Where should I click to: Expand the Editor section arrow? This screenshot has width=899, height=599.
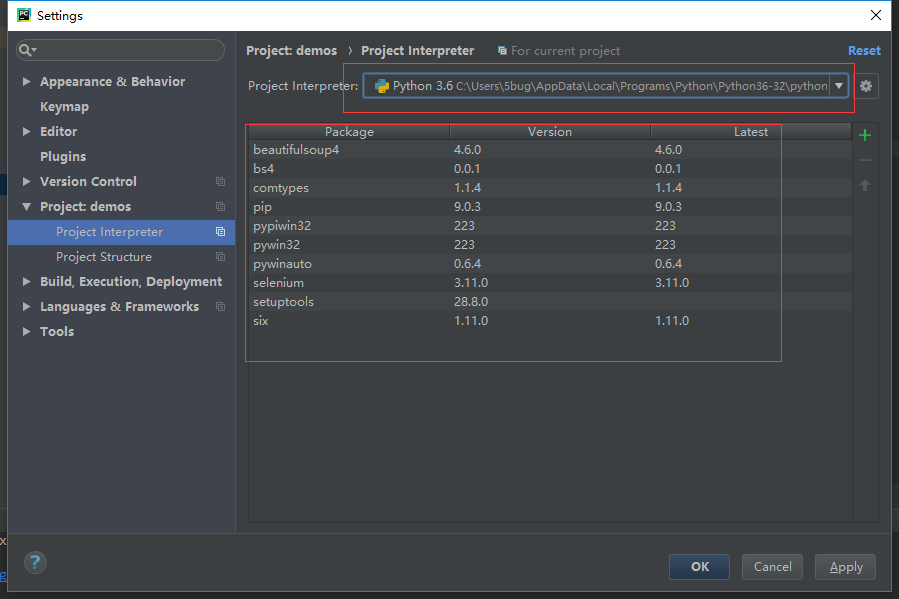coord(26,132)
